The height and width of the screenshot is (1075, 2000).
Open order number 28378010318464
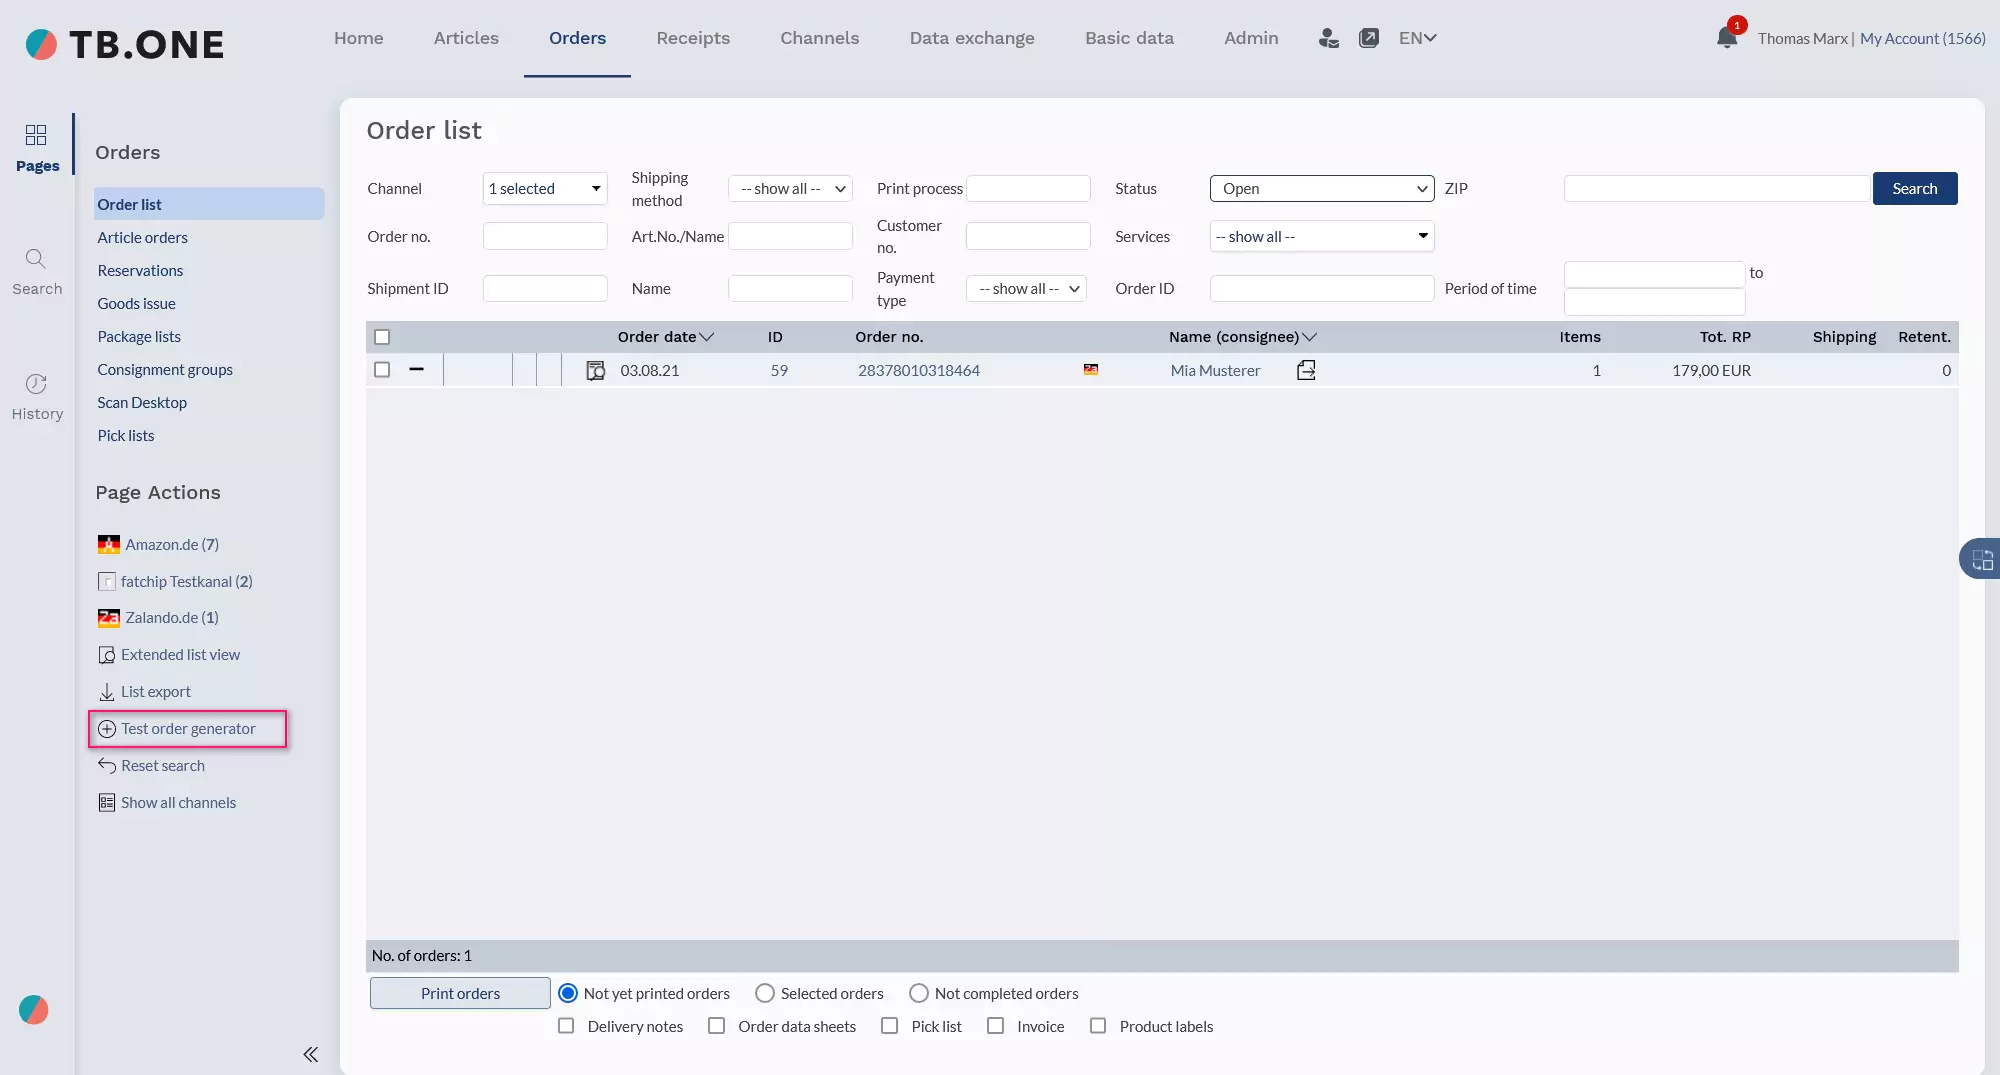(x=918, y=370)
